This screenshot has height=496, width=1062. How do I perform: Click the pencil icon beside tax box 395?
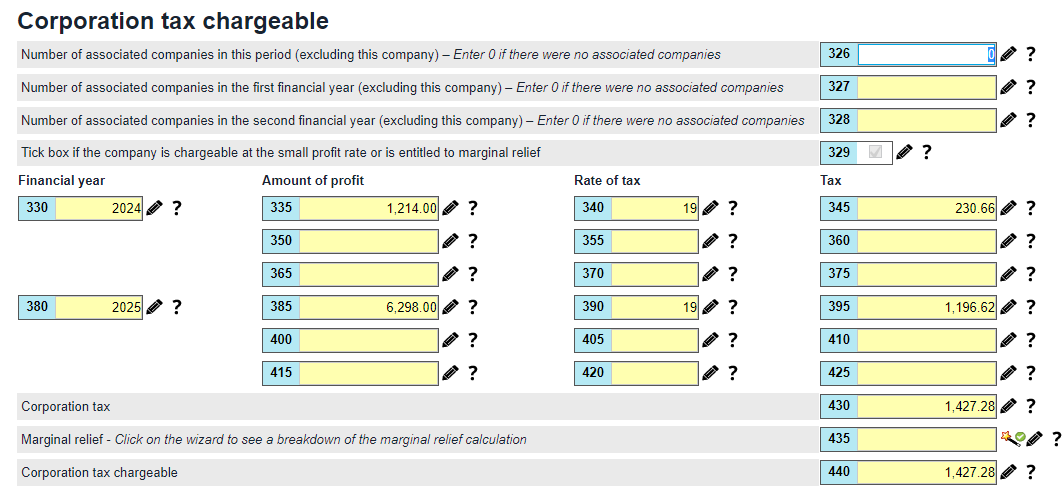1009,307
